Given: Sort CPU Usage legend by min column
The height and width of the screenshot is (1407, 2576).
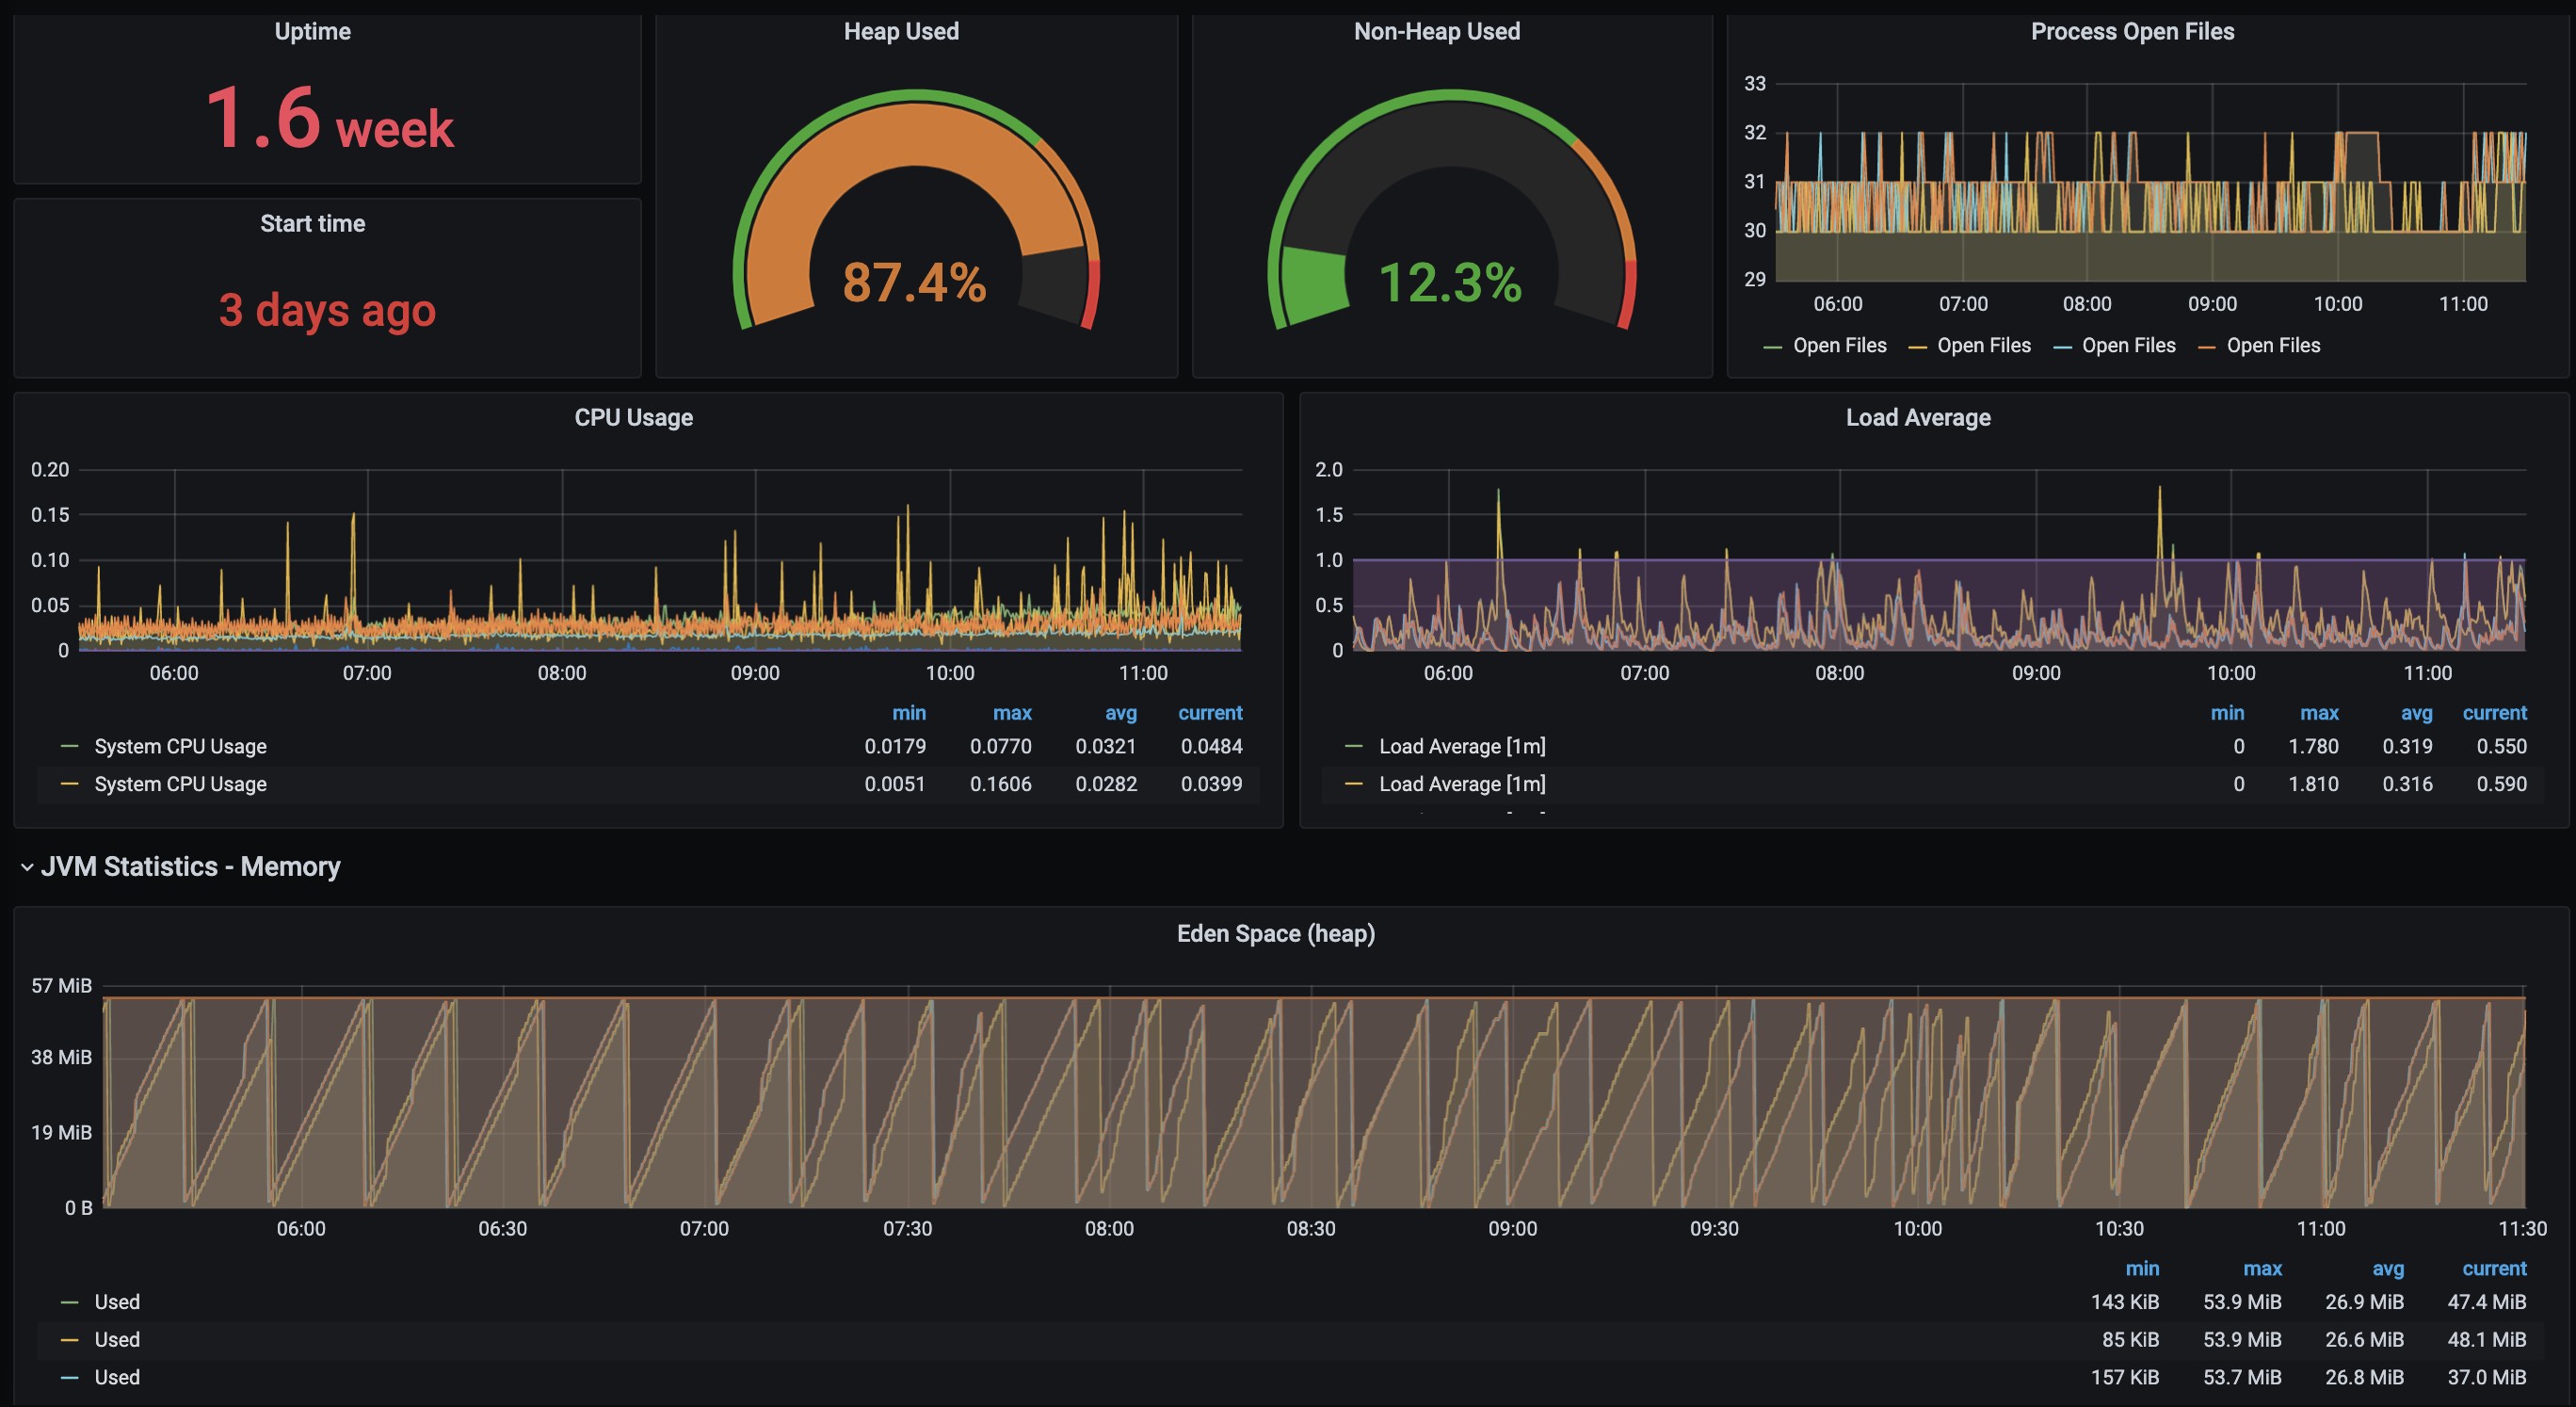Looking at the screenshot, I should click(x=908, y=713).
